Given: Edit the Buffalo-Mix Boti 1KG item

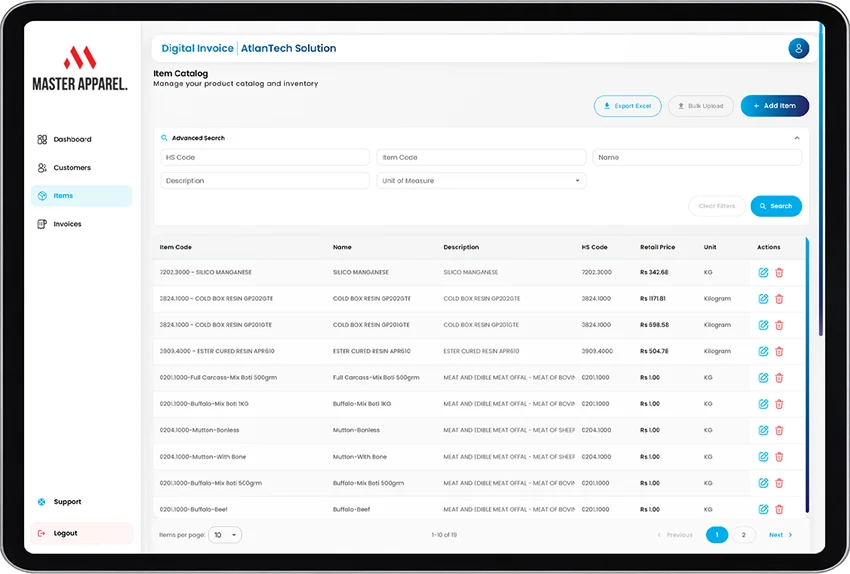Looking at the screenshot, I should point(763,404).
